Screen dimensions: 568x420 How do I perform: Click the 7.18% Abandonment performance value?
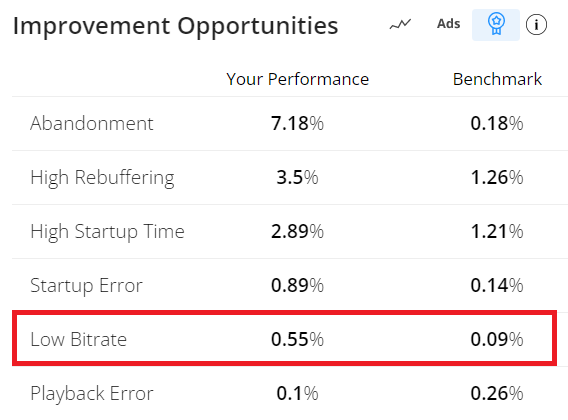tap(297, 123)
